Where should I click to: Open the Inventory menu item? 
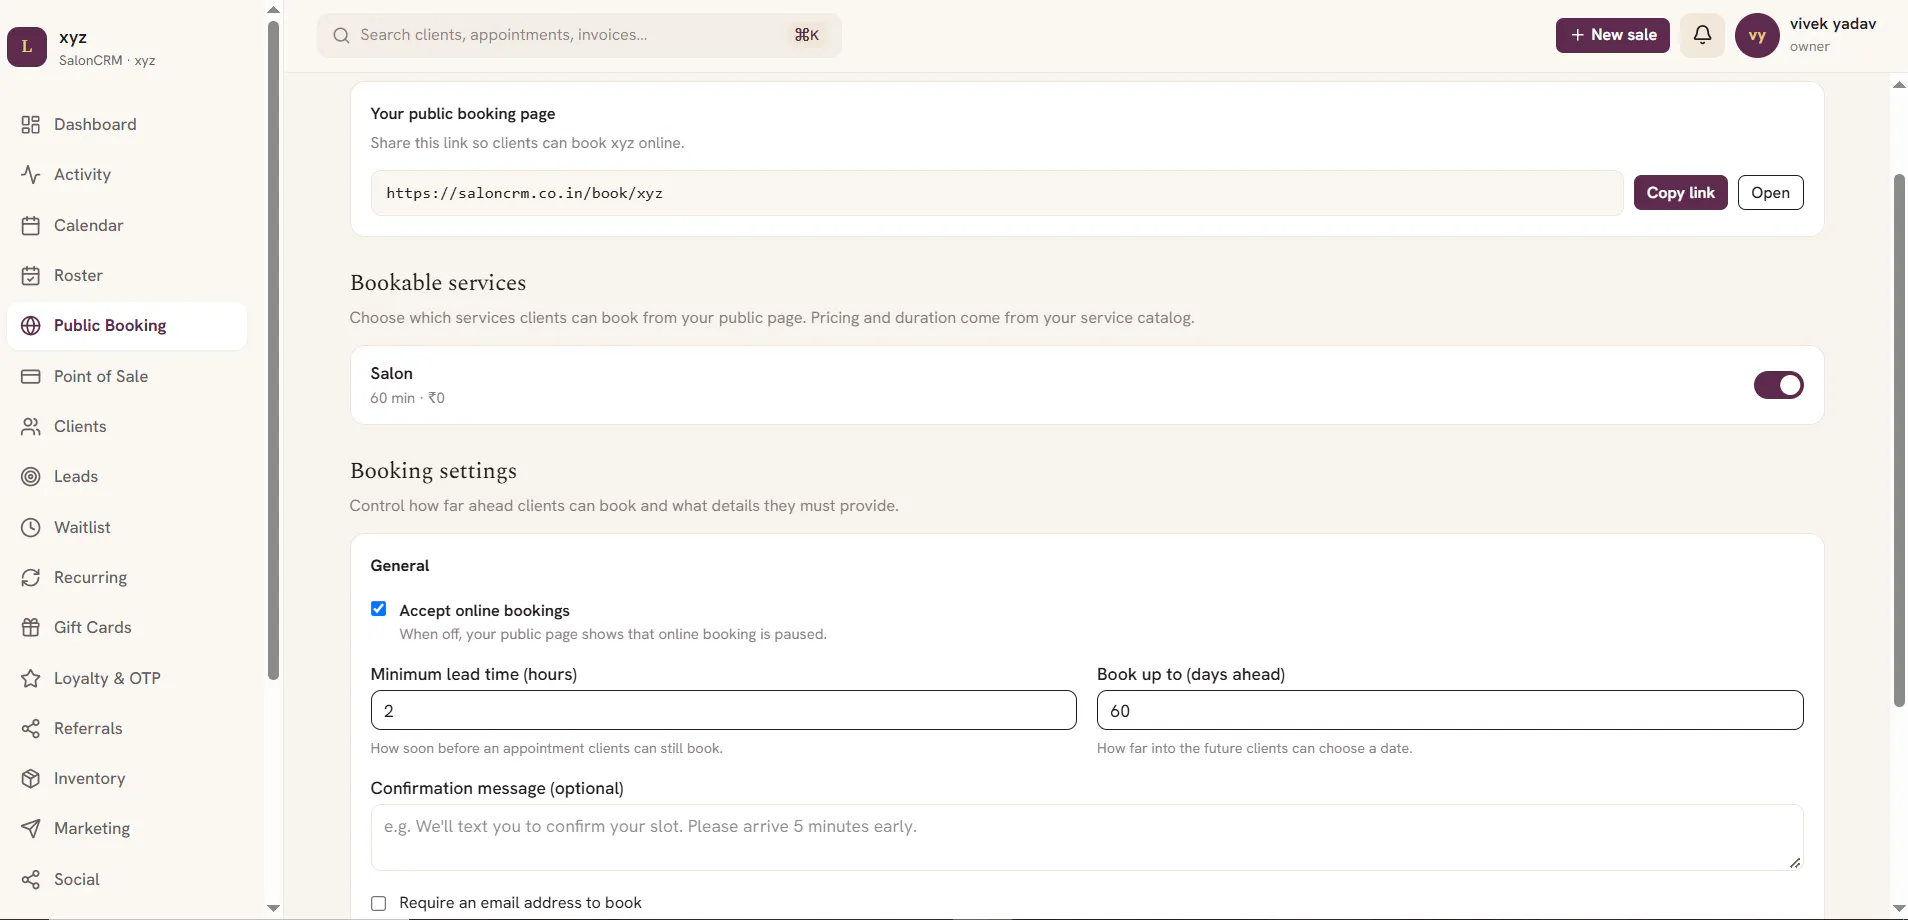click(x=127, y=778)
